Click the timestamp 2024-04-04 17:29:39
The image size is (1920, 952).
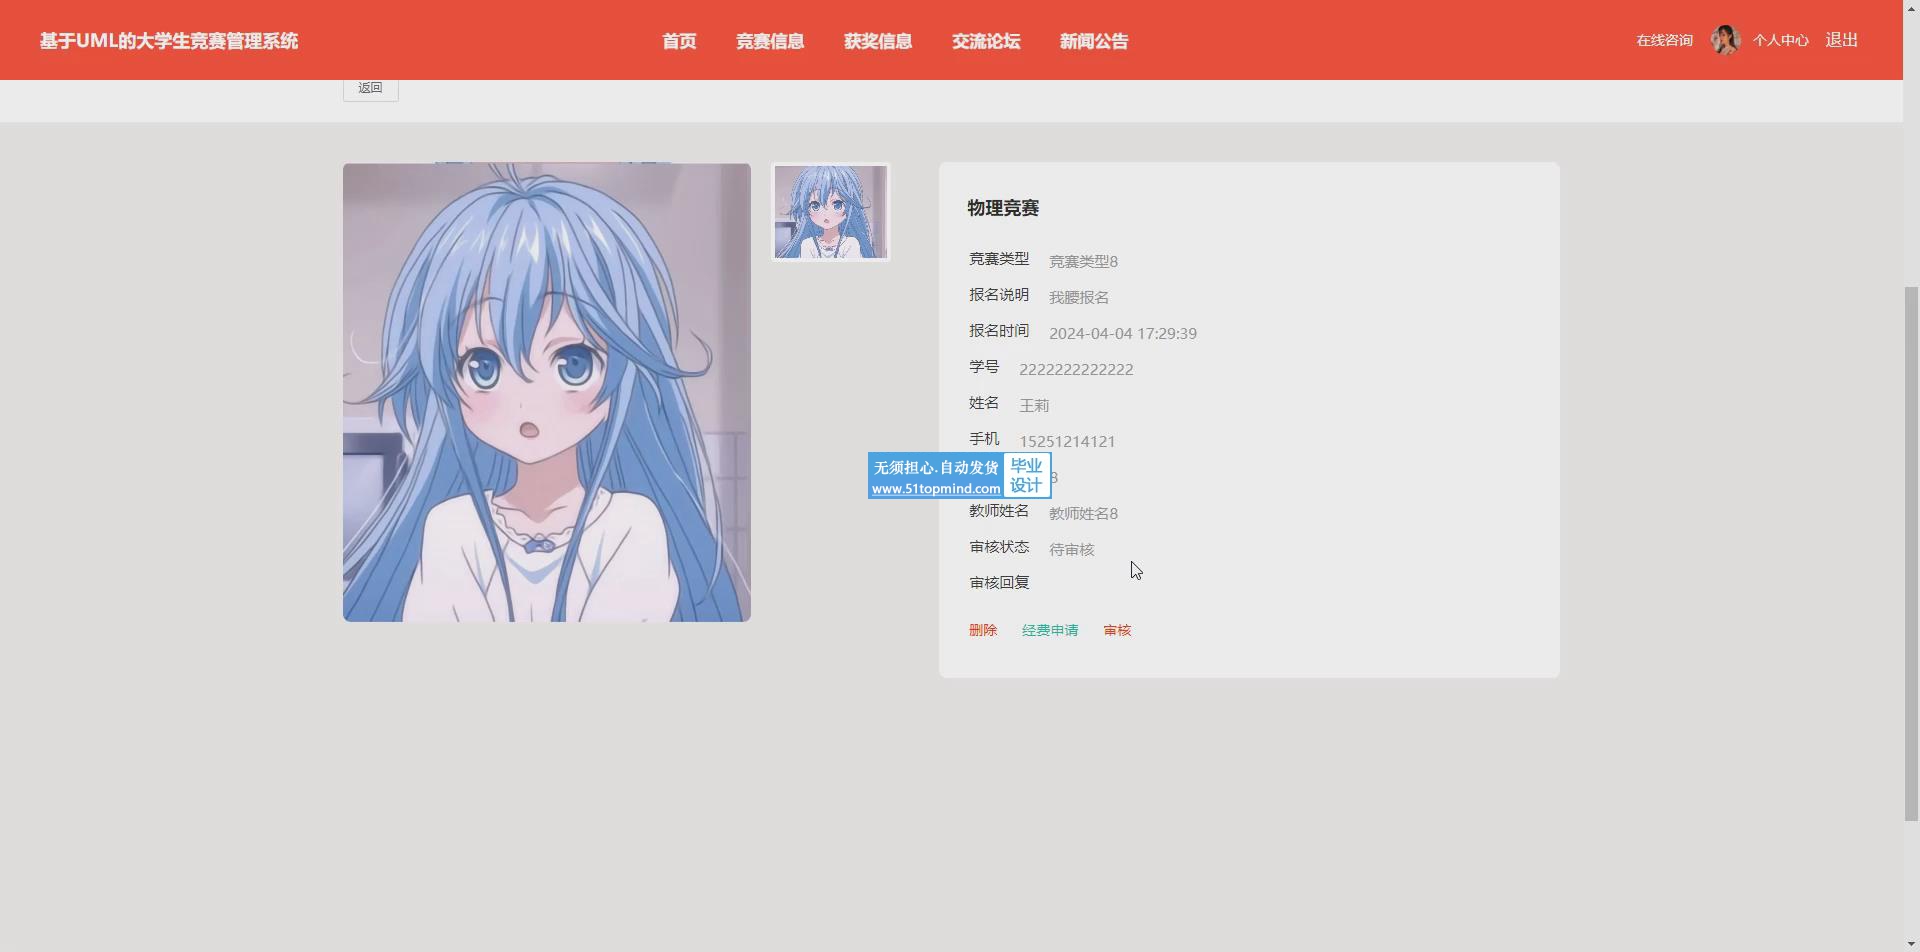tap(1122, 333)
